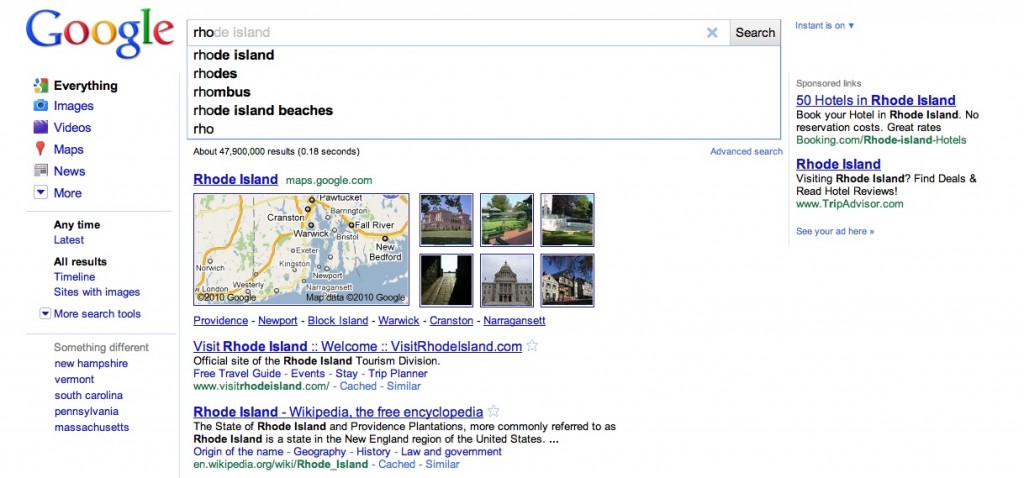
Task: Select the News search category
Action: (x=69, y=171)
